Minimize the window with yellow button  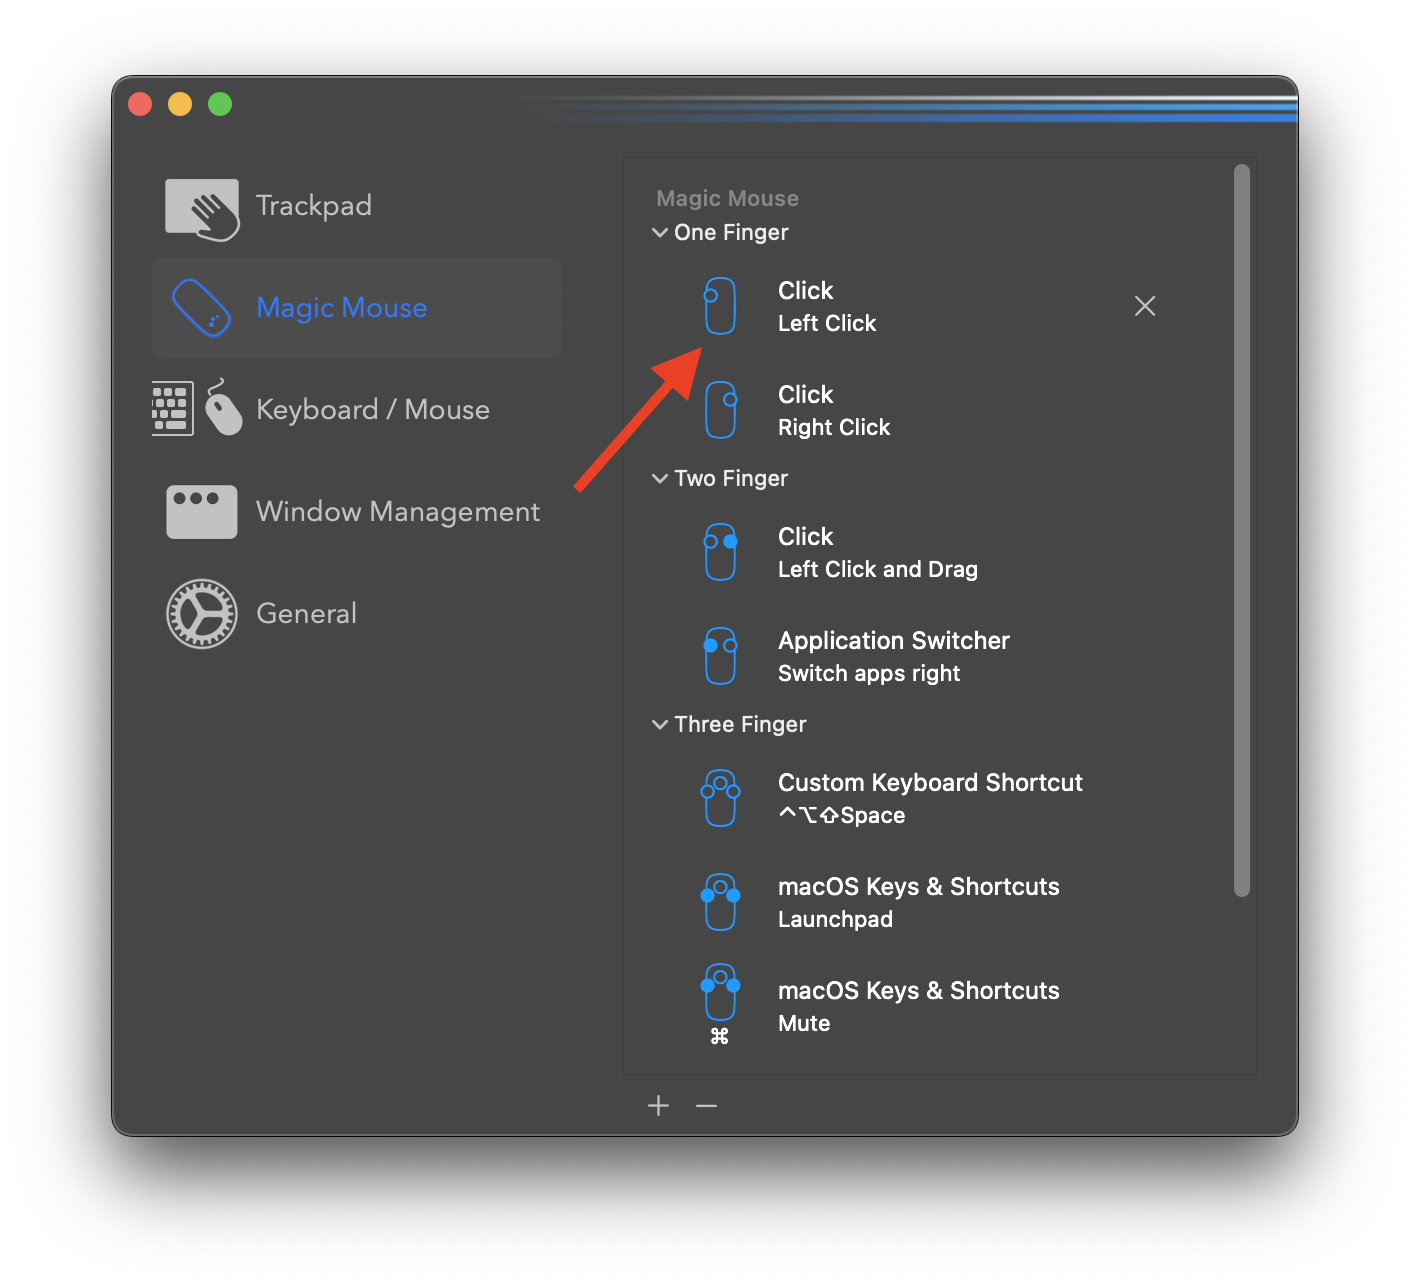click(x=180, y=104)
